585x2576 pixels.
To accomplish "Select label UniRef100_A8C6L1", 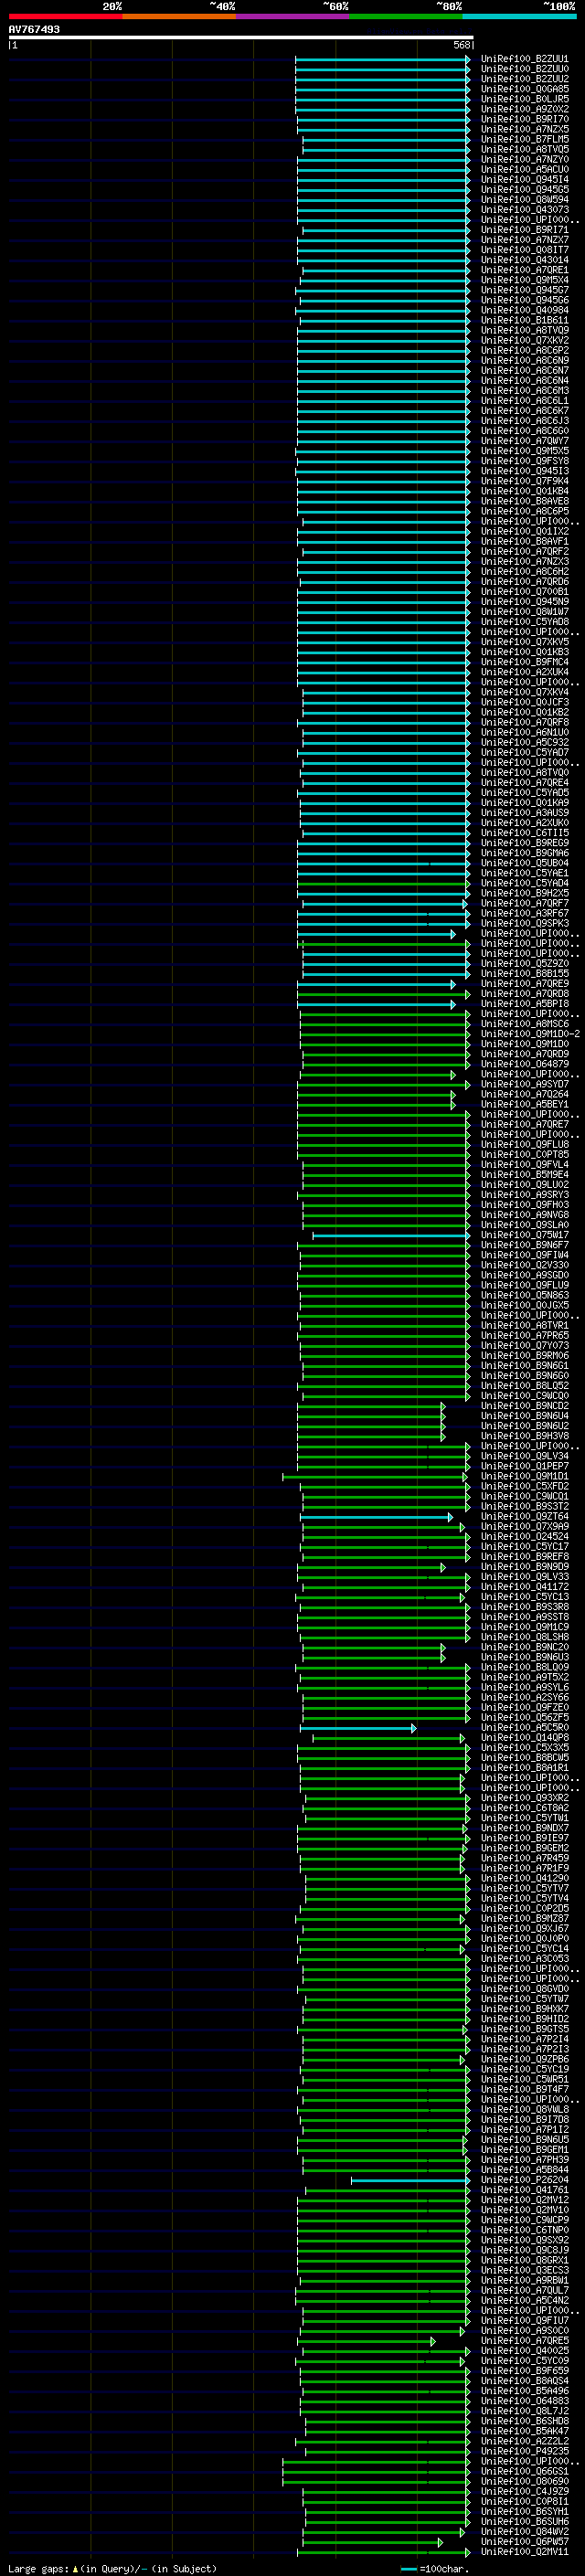I will 524,401.
